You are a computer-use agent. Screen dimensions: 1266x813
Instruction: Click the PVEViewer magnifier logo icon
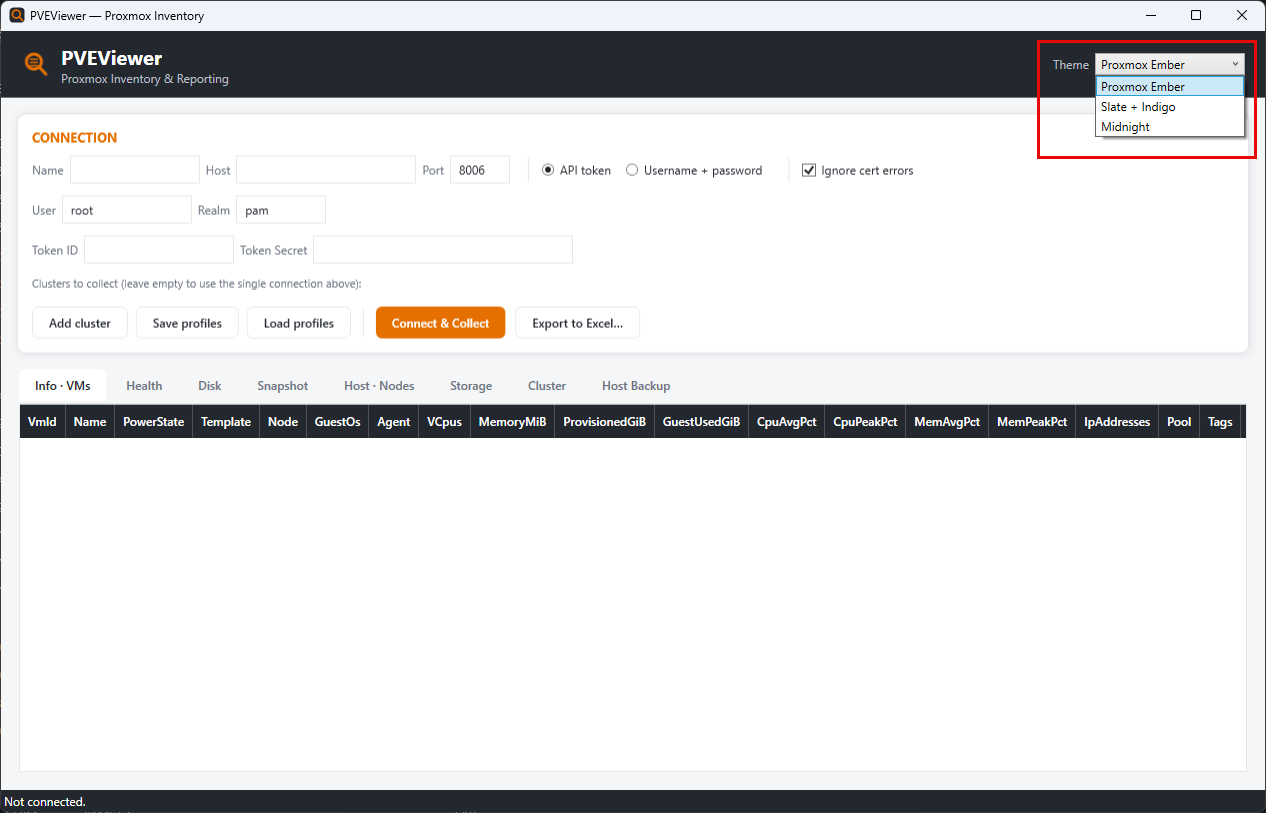(36, 64)
